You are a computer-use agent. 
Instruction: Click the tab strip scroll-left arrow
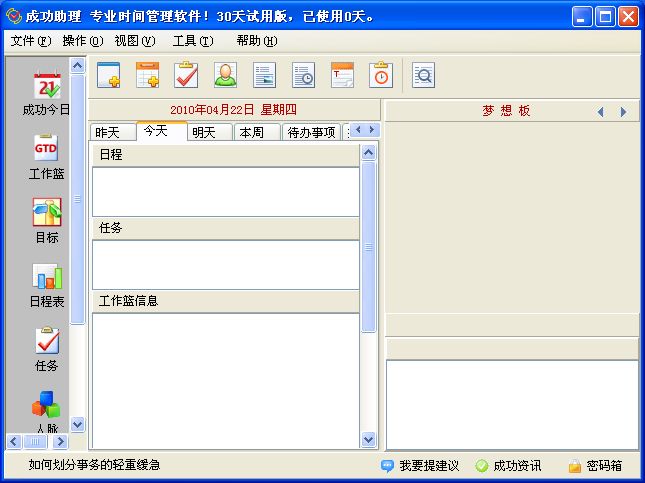pos(358,130)
